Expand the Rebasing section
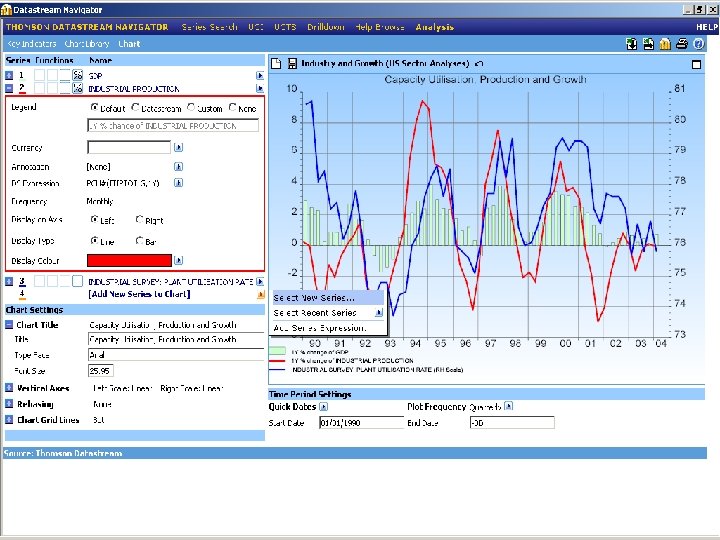 coord(9,404)
